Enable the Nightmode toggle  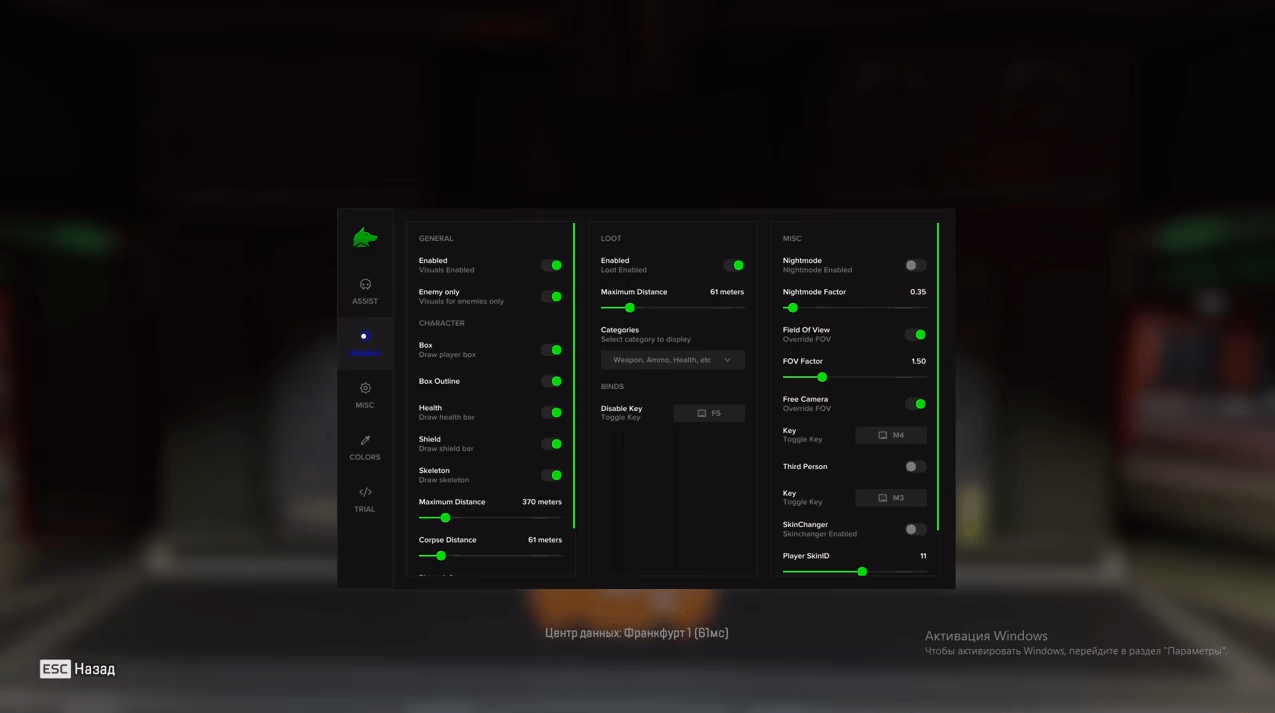click(915, 265)
